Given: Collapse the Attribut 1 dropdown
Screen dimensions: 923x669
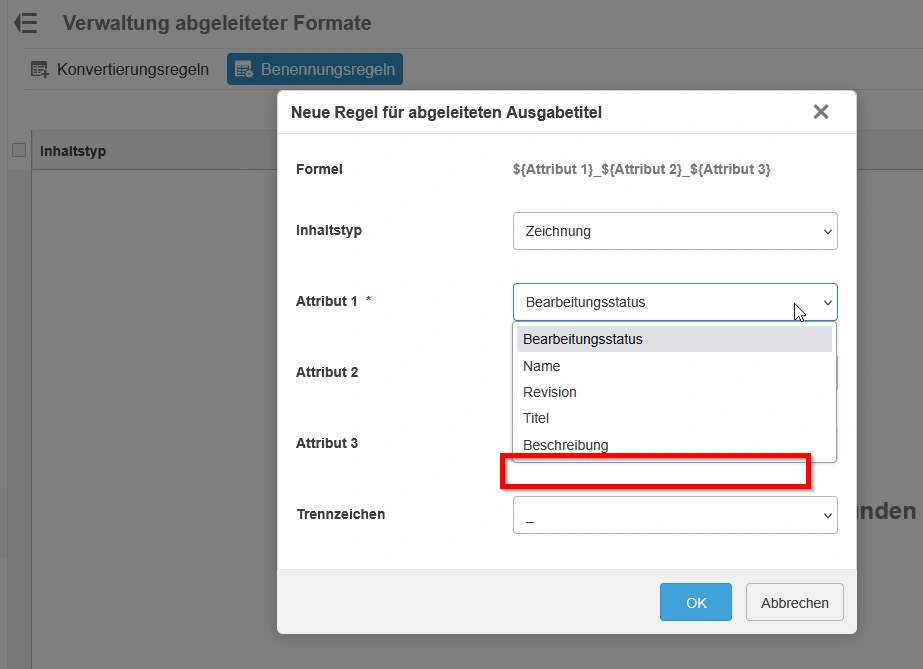Looking at the screenshot, I should point(674,302).
